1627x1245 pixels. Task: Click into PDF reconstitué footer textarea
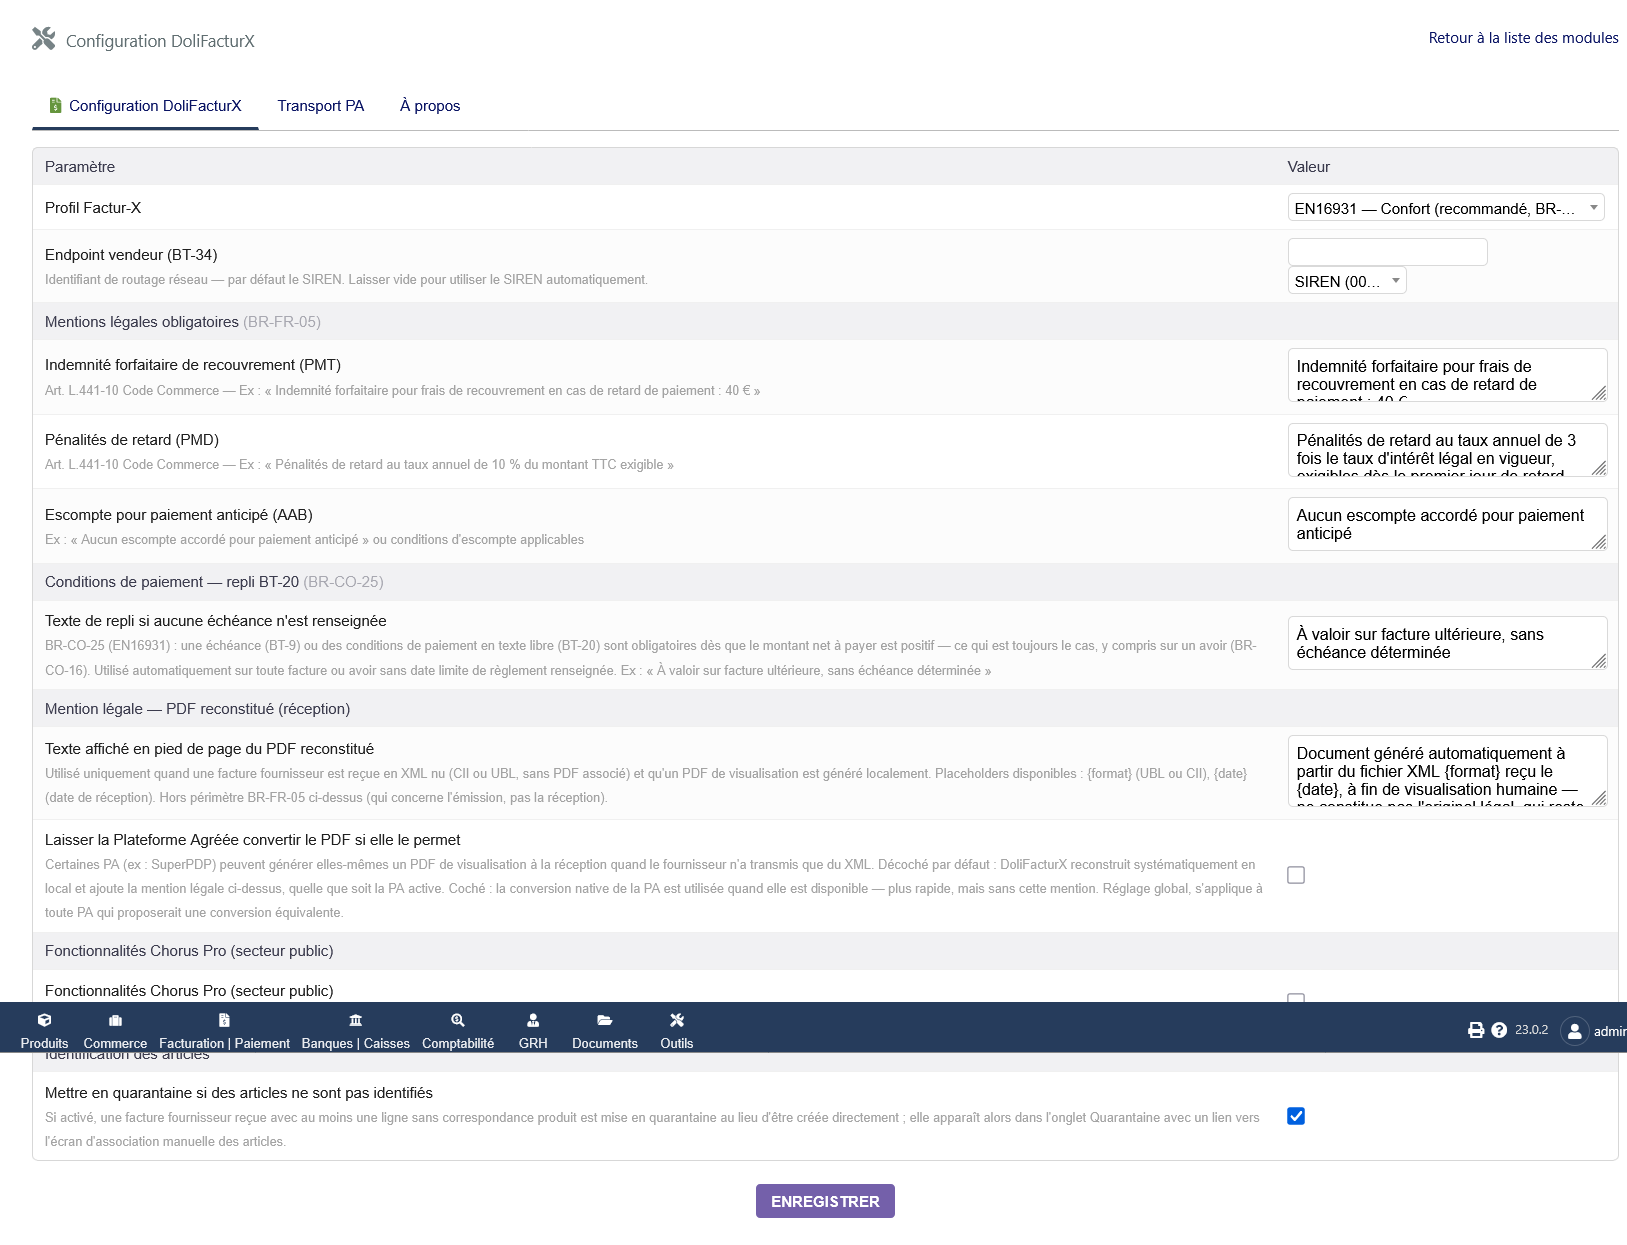coord(1447,770)
